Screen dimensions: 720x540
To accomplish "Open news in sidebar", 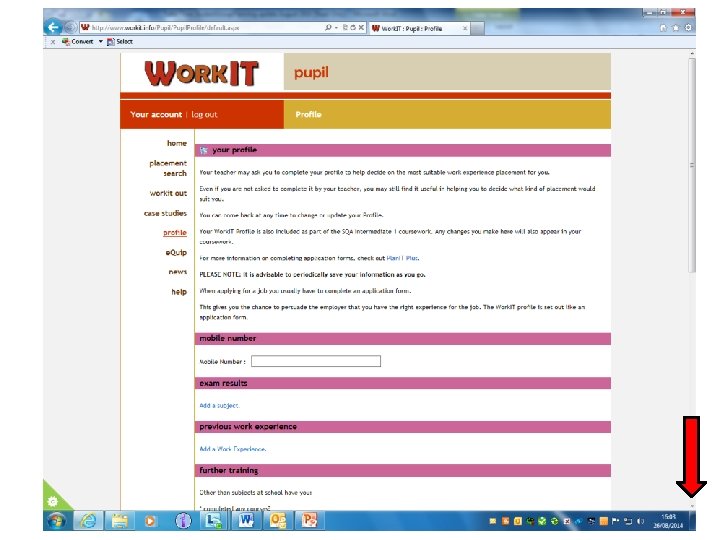I will (178, 272).
